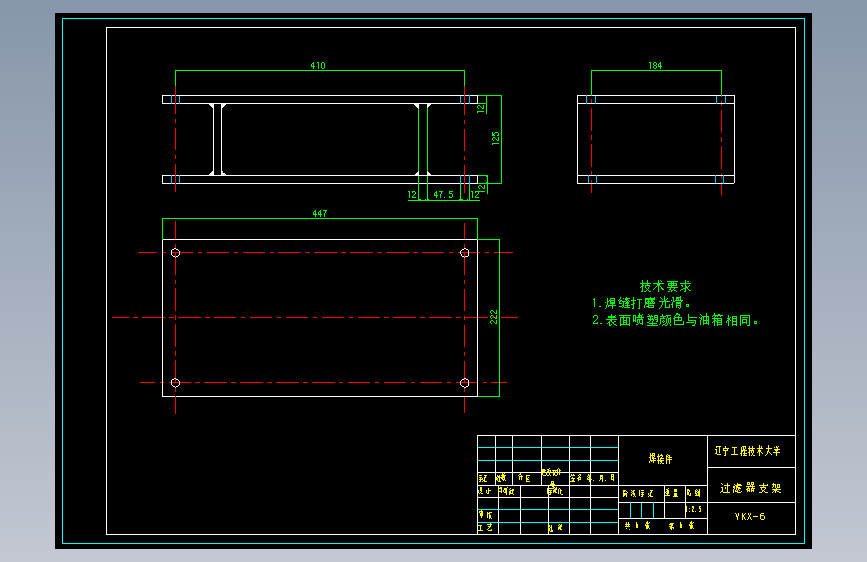Image resolution: width=867 pixels, height=562 pixels.
Task: Click the 审核 row label
Action: coord(485,515)
